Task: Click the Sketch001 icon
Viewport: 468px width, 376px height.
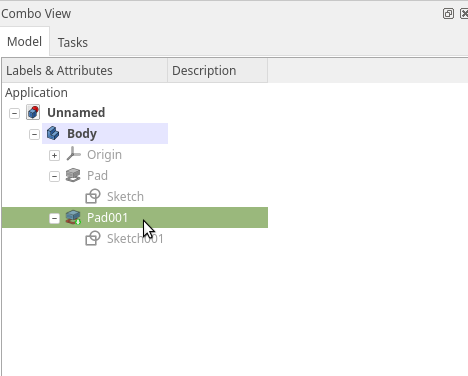Action: [x=93, y=238]
